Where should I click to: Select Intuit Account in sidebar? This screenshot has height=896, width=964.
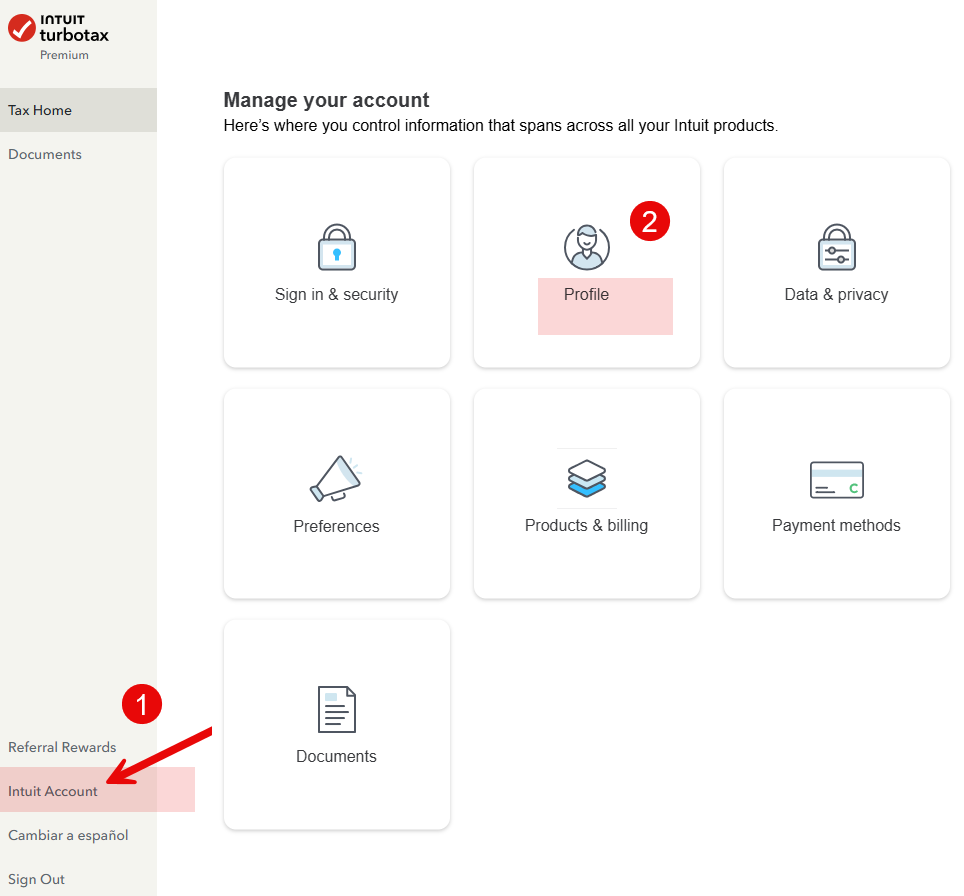[53, 791]
